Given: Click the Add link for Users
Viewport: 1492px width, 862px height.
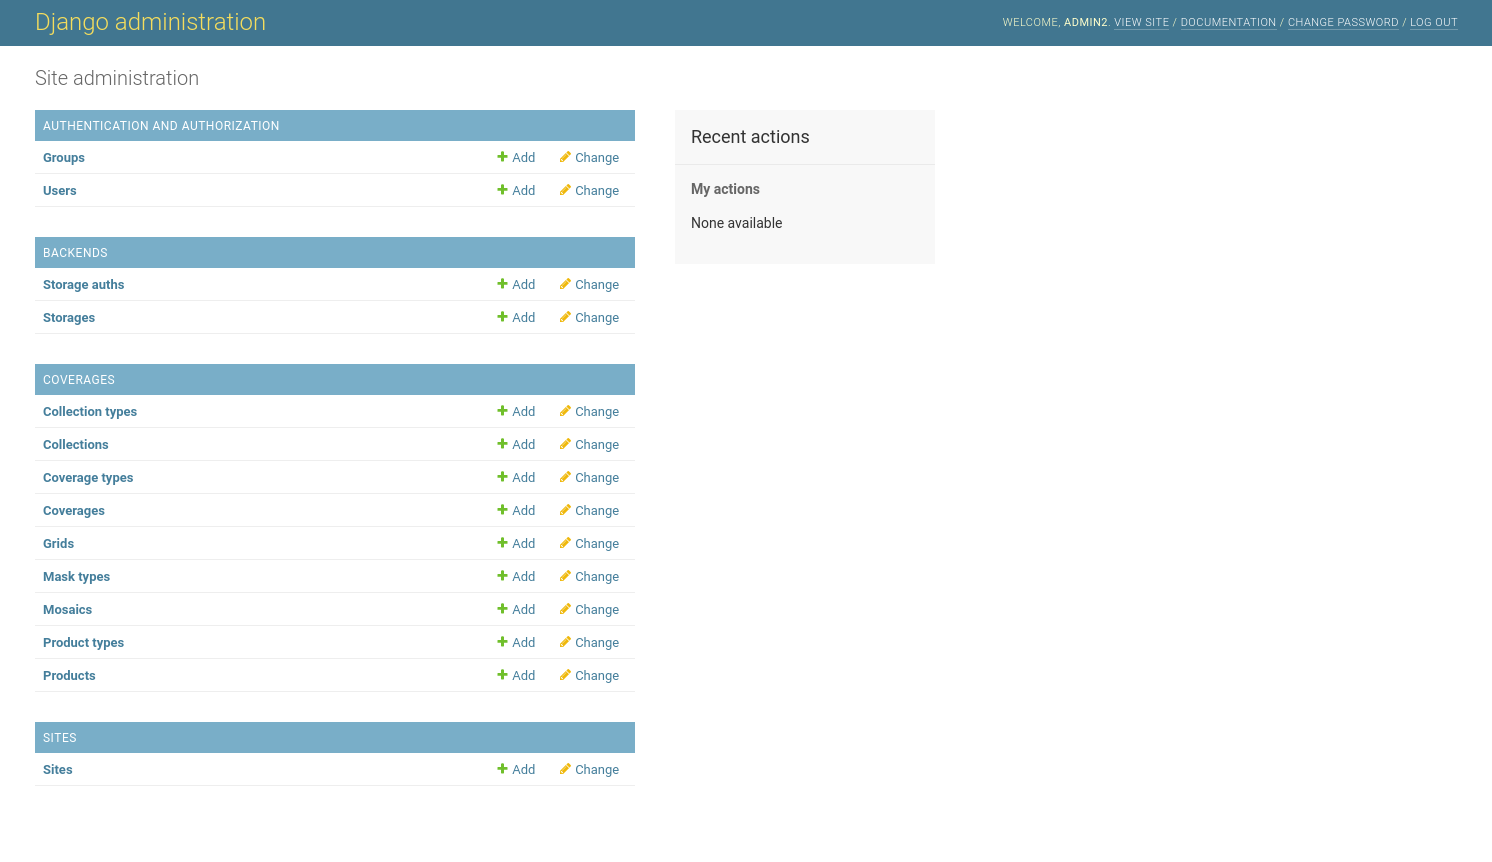Looking at the screenshot, I should (x=516, y=191).
